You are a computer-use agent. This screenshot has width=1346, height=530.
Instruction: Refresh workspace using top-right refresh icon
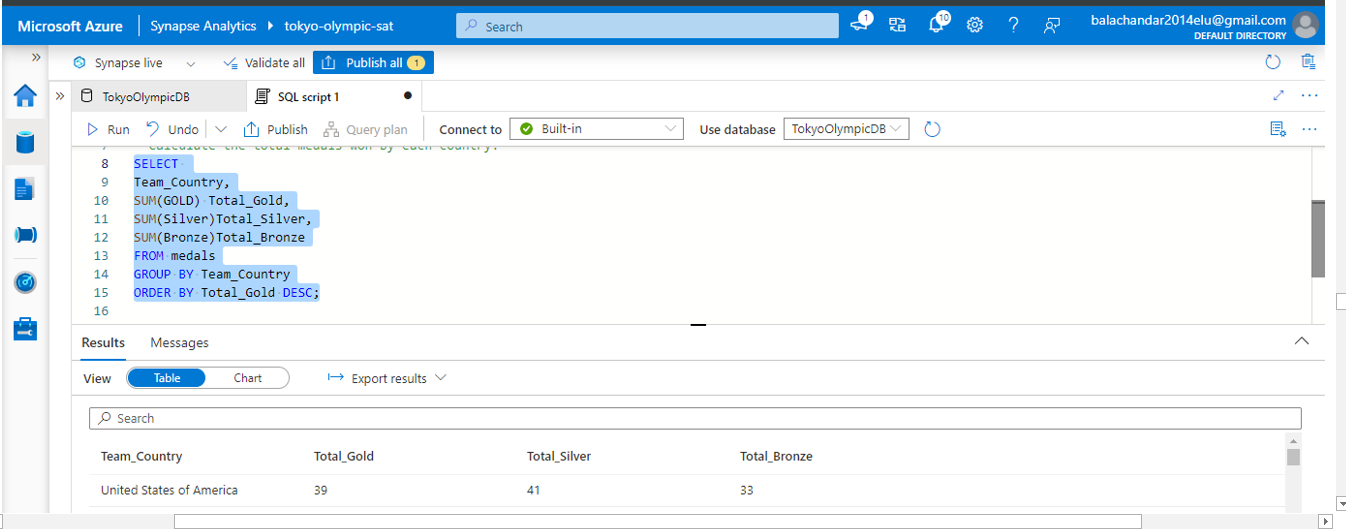tap(1273, 62)
